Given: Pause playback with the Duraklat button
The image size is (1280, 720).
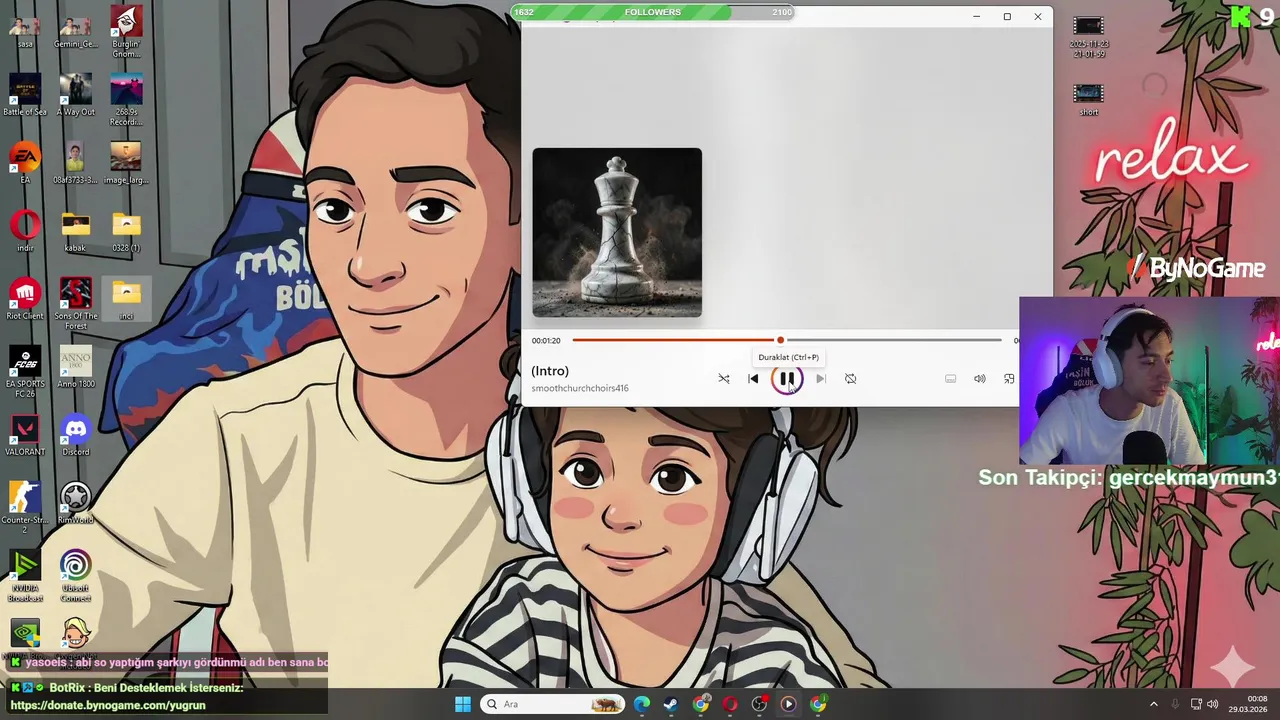Looking at the screenshot, I should click(x=787, y=379).
